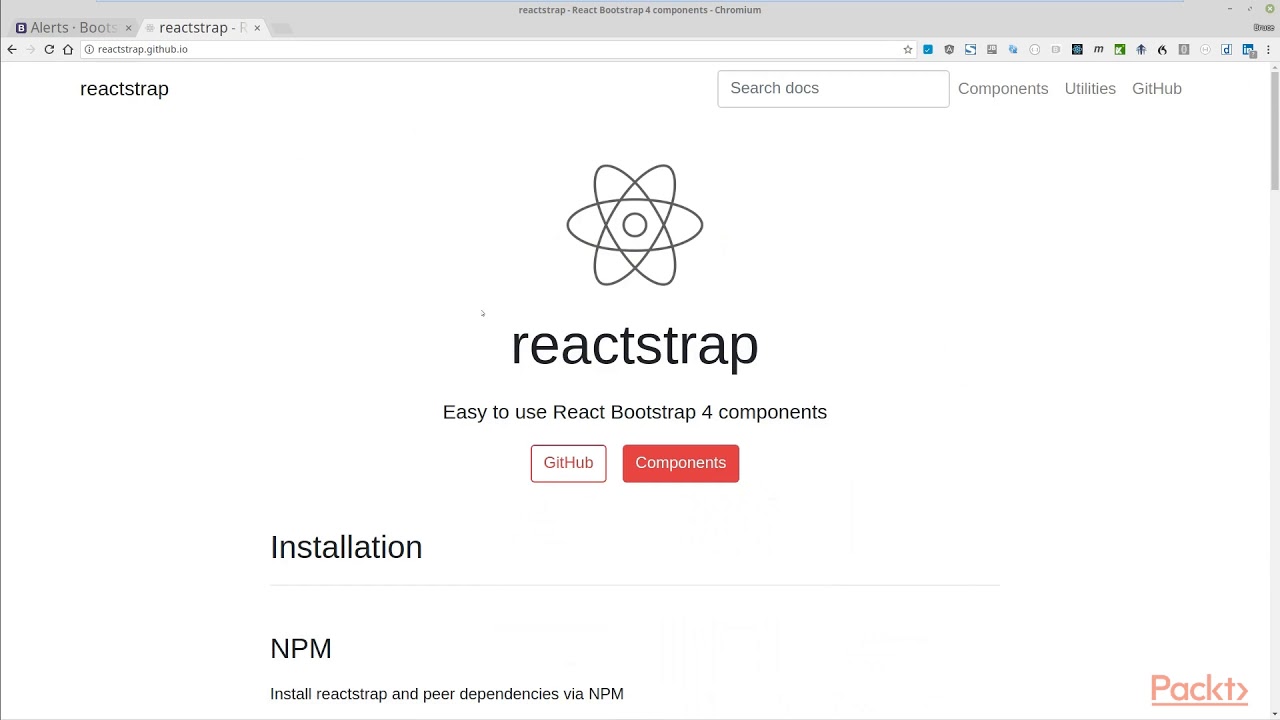Click the outlined GitHub button

pos(568,463)
